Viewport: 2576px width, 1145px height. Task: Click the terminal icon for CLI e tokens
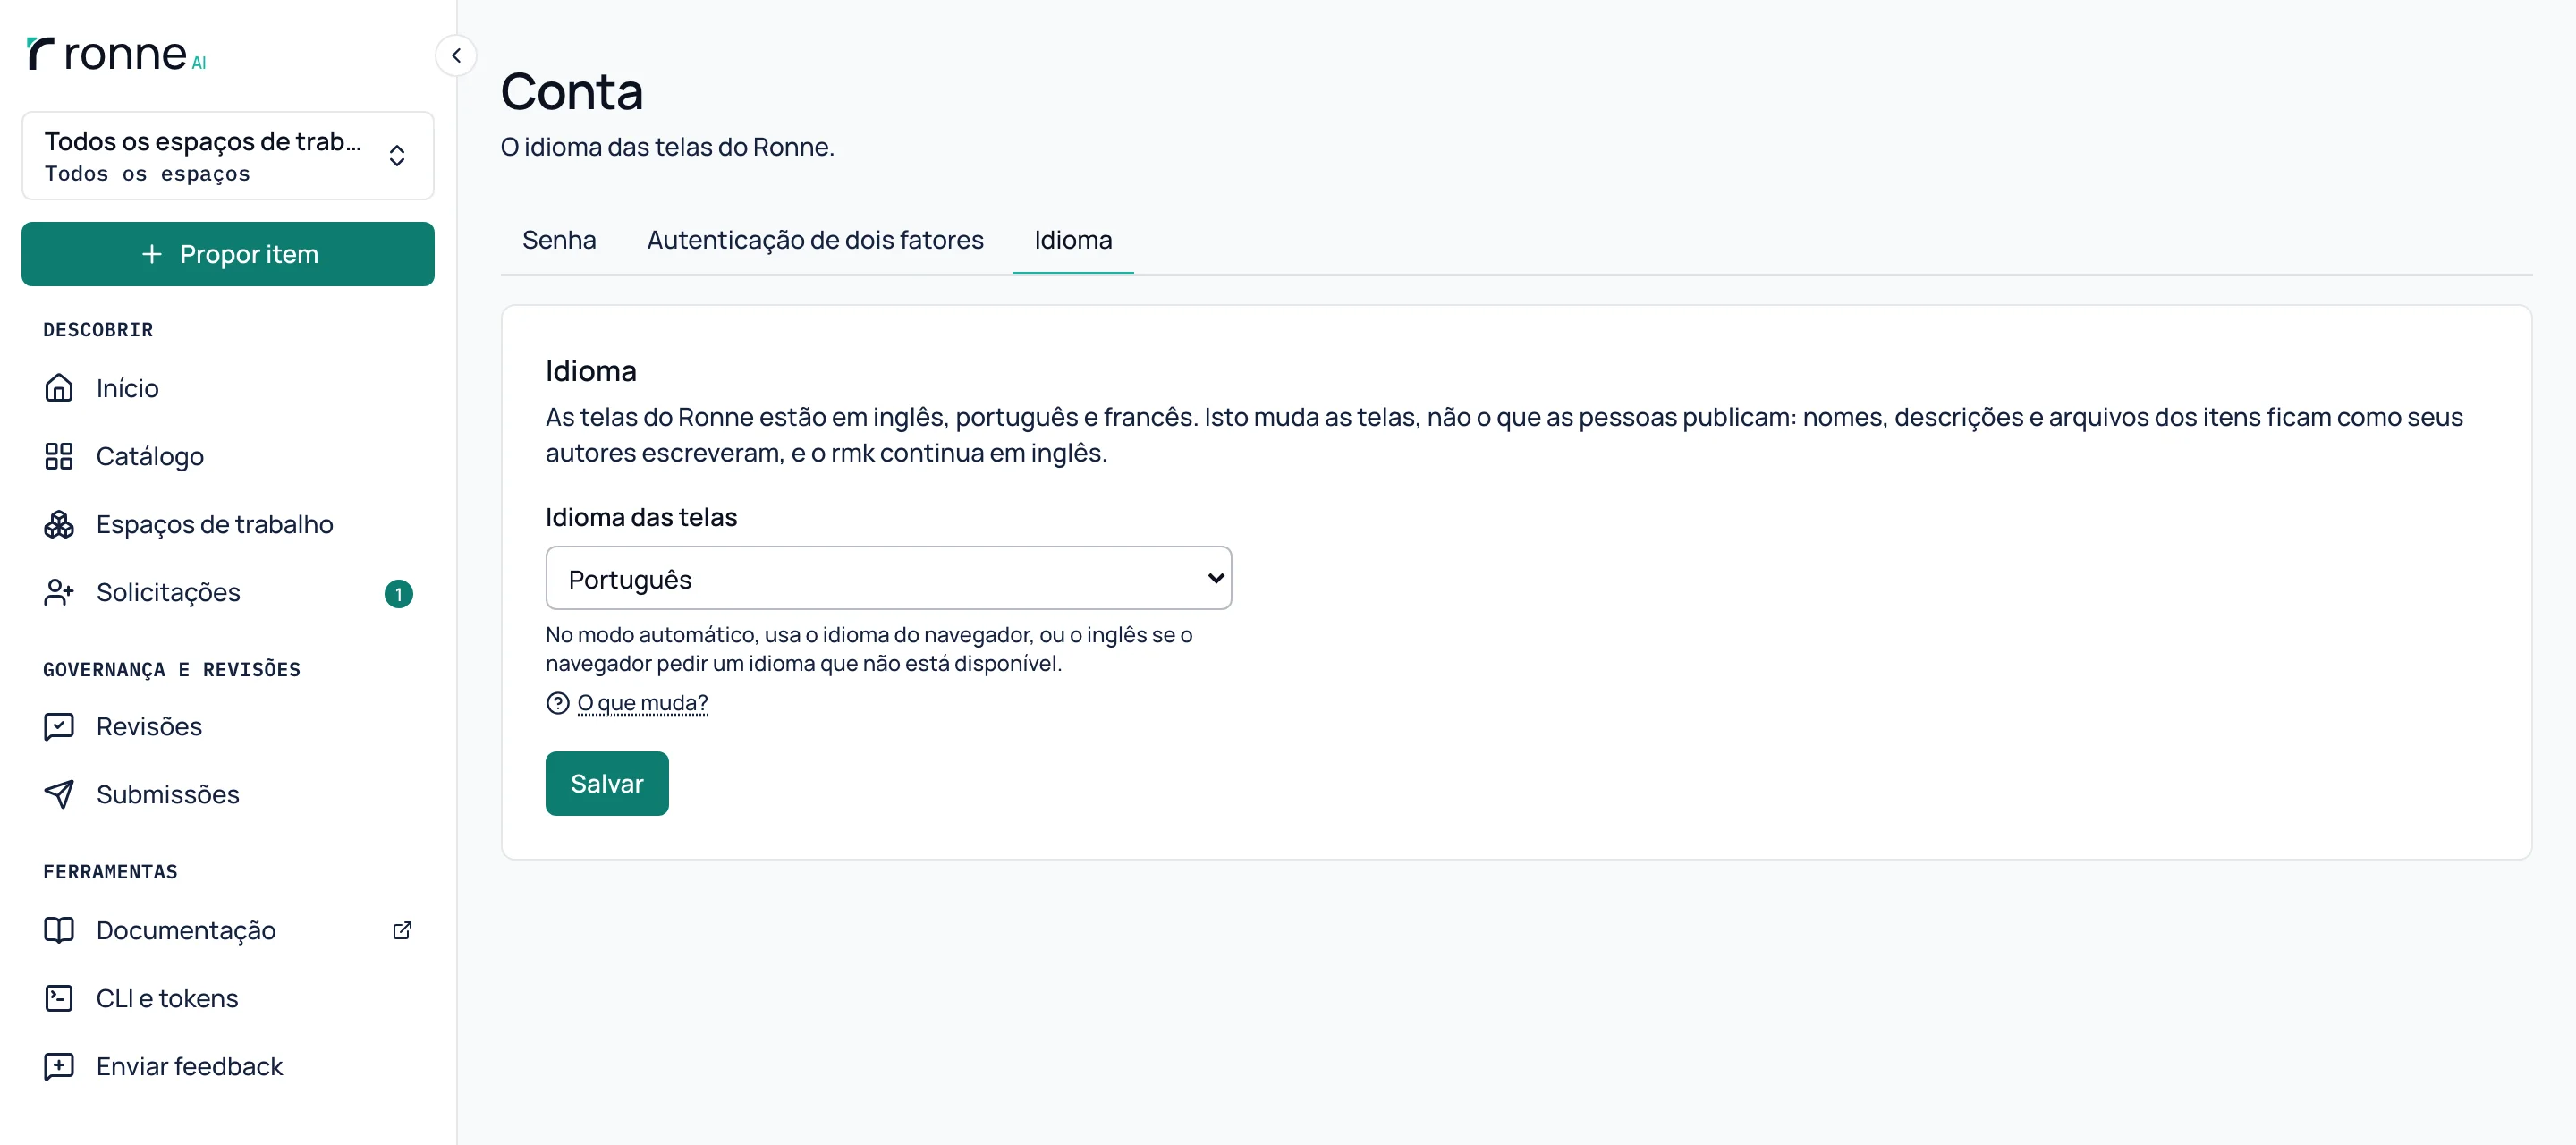[x=59, y=998]
